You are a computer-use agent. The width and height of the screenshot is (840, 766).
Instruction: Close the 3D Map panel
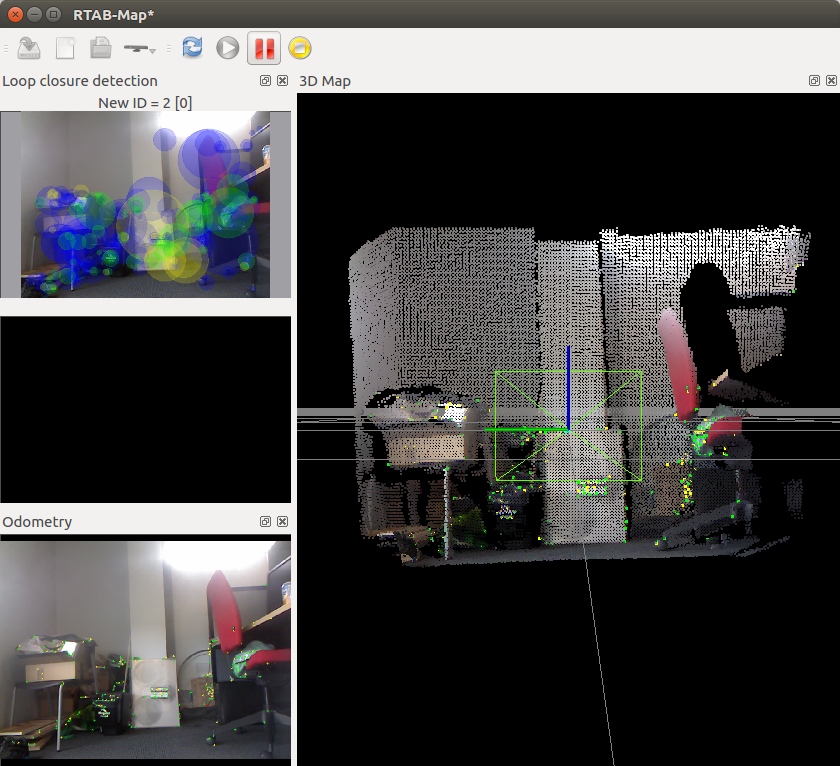point(831,81)
